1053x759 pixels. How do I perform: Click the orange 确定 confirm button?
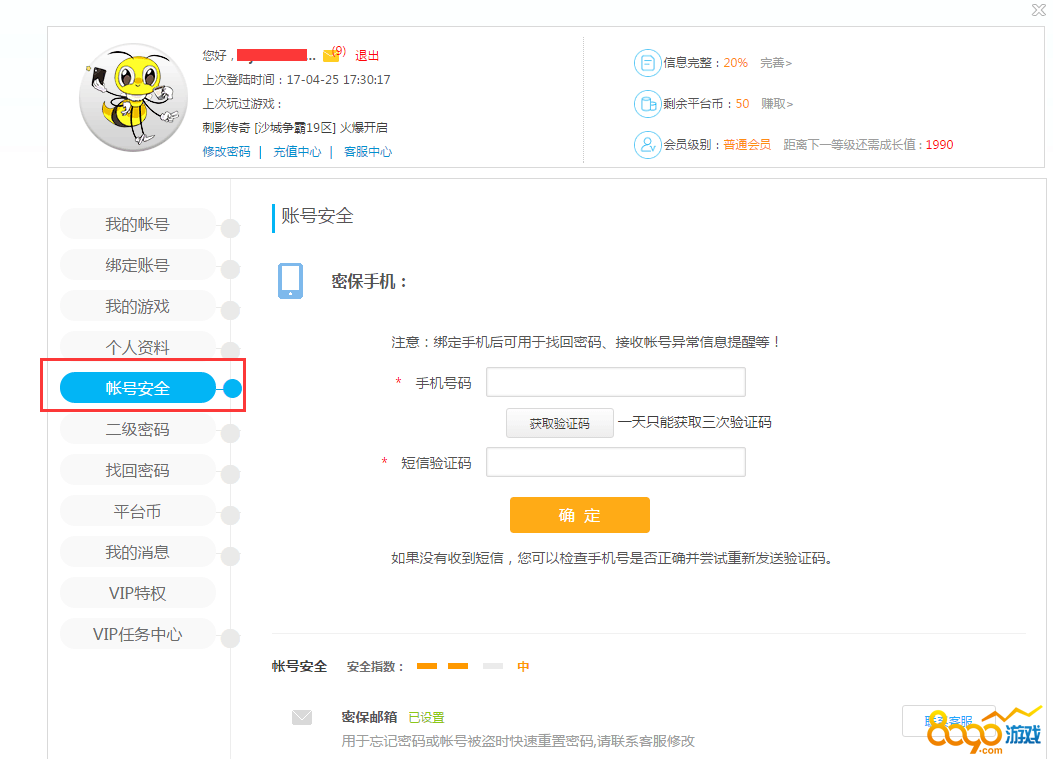pyautogui.click(x=579, y=515)
